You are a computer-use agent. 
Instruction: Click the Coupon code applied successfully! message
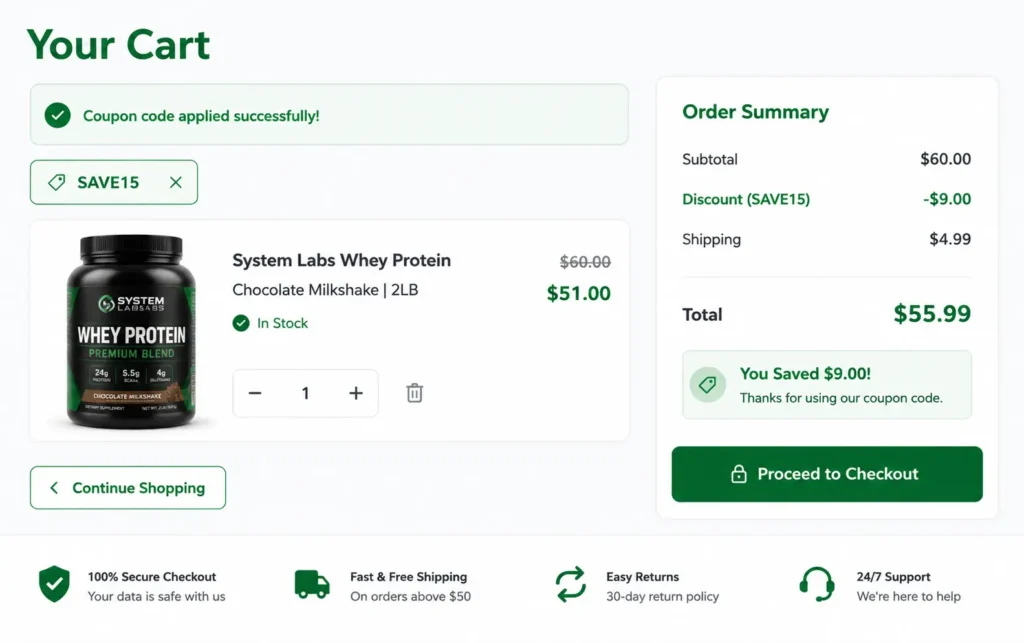201,116
